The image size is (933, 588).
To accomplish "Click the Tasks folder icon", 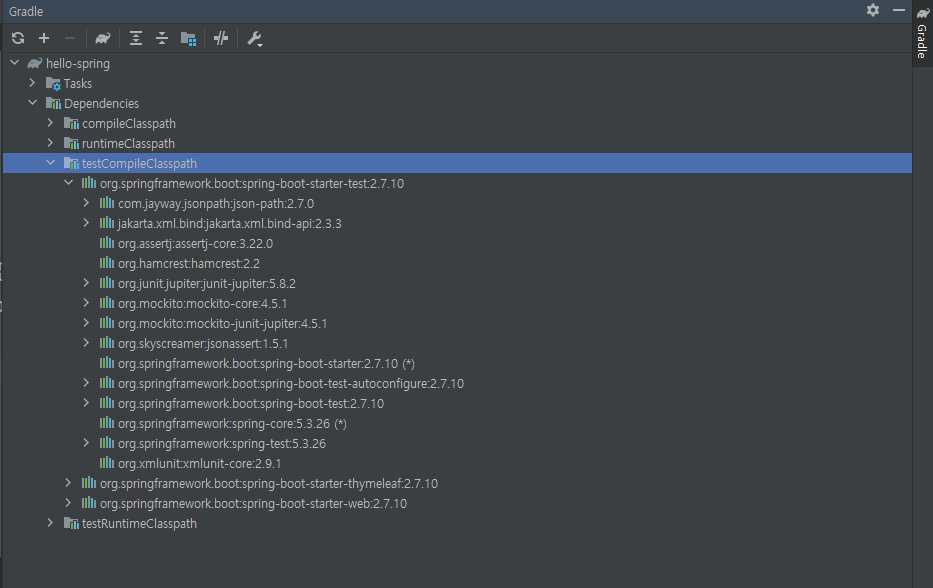I will (54, 84).
